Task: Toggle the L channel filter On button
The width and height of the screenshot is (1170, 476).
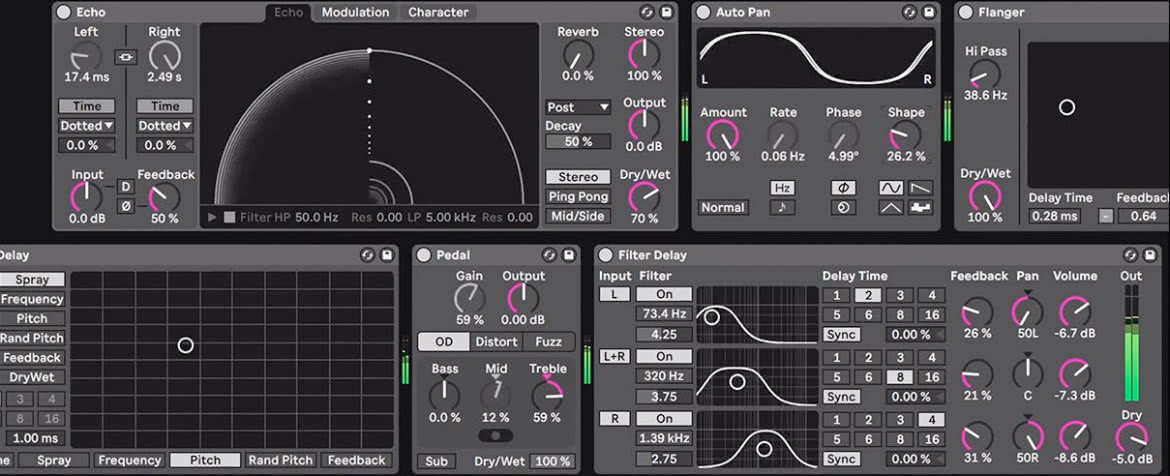Action: (x=664, y=294)
